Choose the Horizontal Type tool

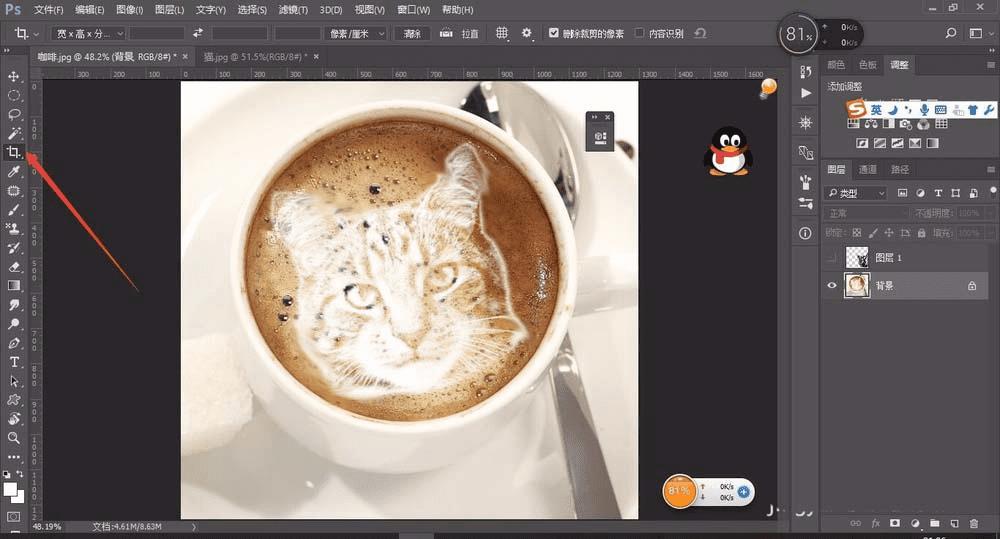(14, 362)
